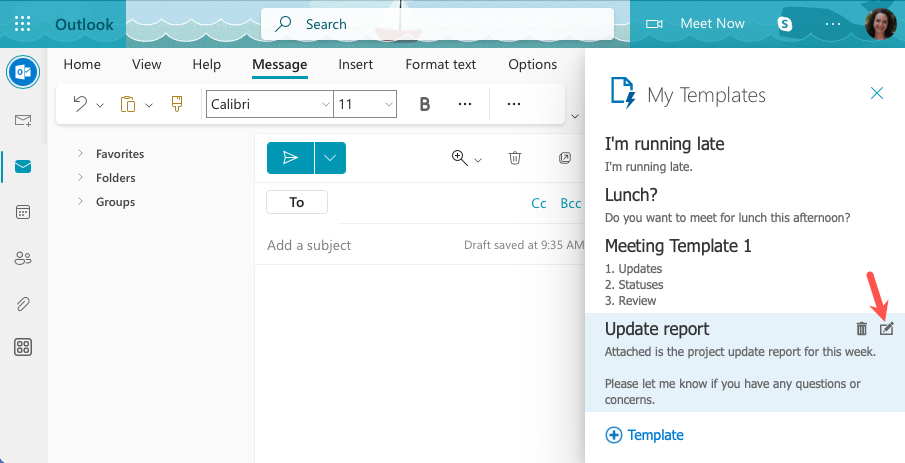The image size is (905, 463).
Task: Click the Files paperclip sidebar icon
Action: point(22,303)
